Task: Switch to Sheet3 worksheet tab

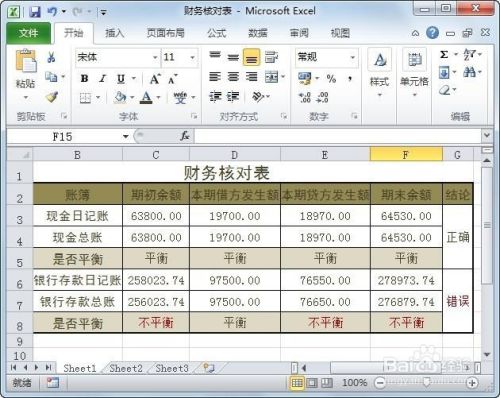Action: point(172,368)
